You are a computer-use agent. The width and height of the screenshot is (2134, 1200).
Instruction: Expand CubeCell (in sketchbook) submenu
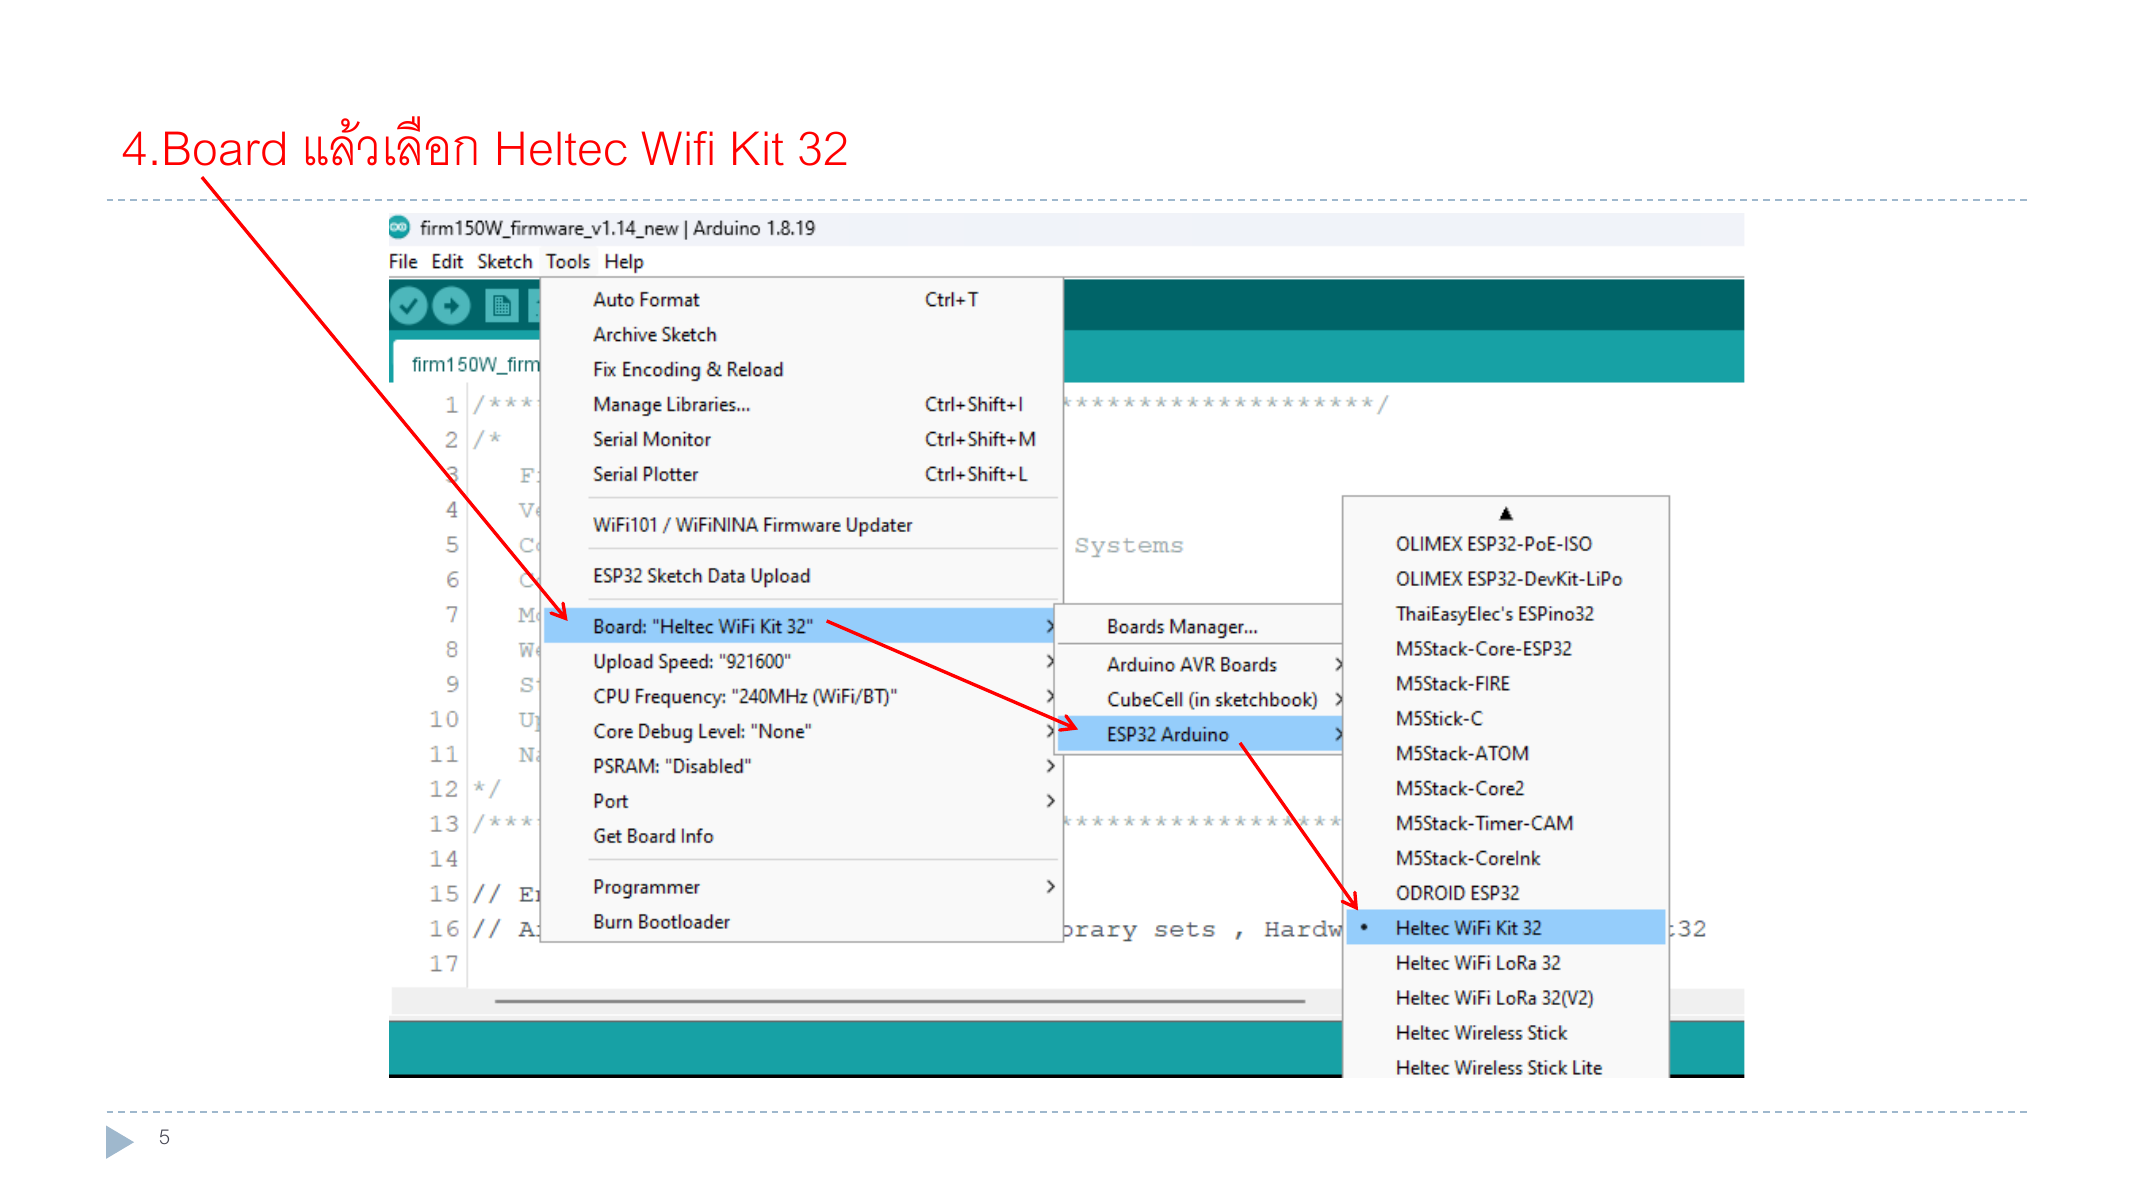[1200, 700]
